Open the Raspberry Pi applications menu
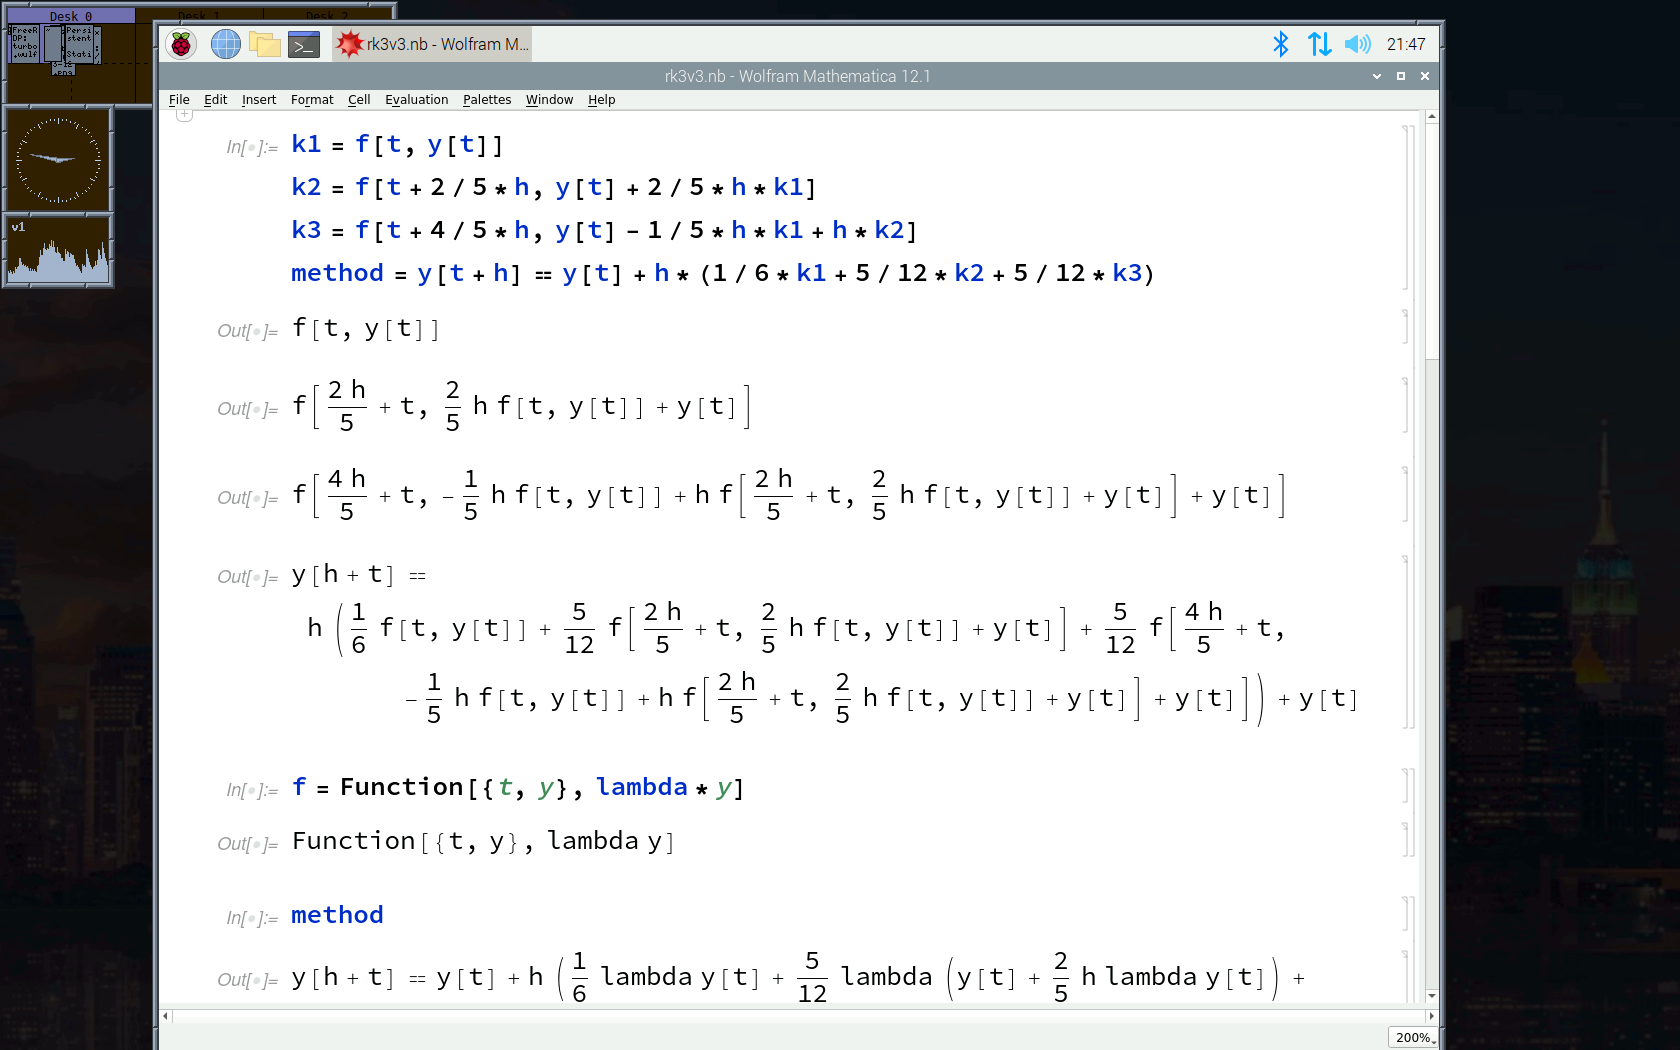The height and width of the screenshot is (1050, 1680). coord(181,44)
